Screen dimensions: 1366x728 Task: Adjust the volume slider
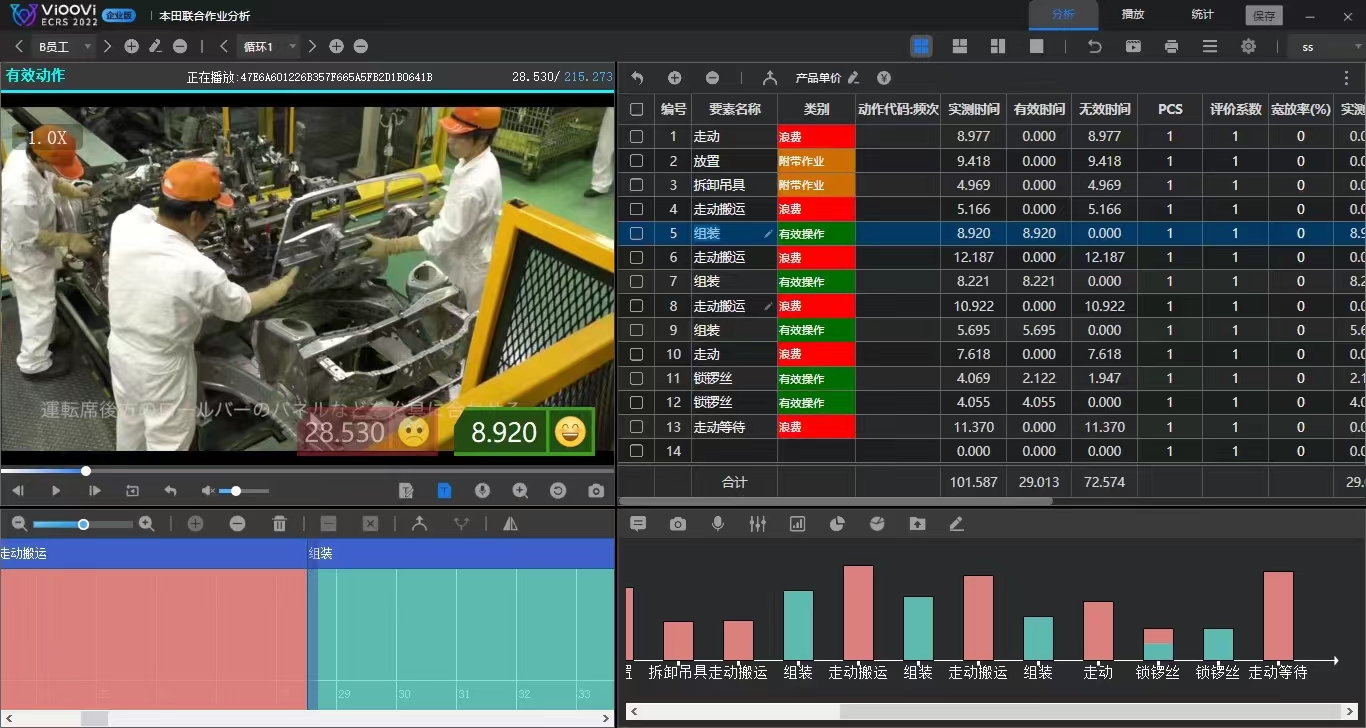pyautogui.click(x=244, y=491)
